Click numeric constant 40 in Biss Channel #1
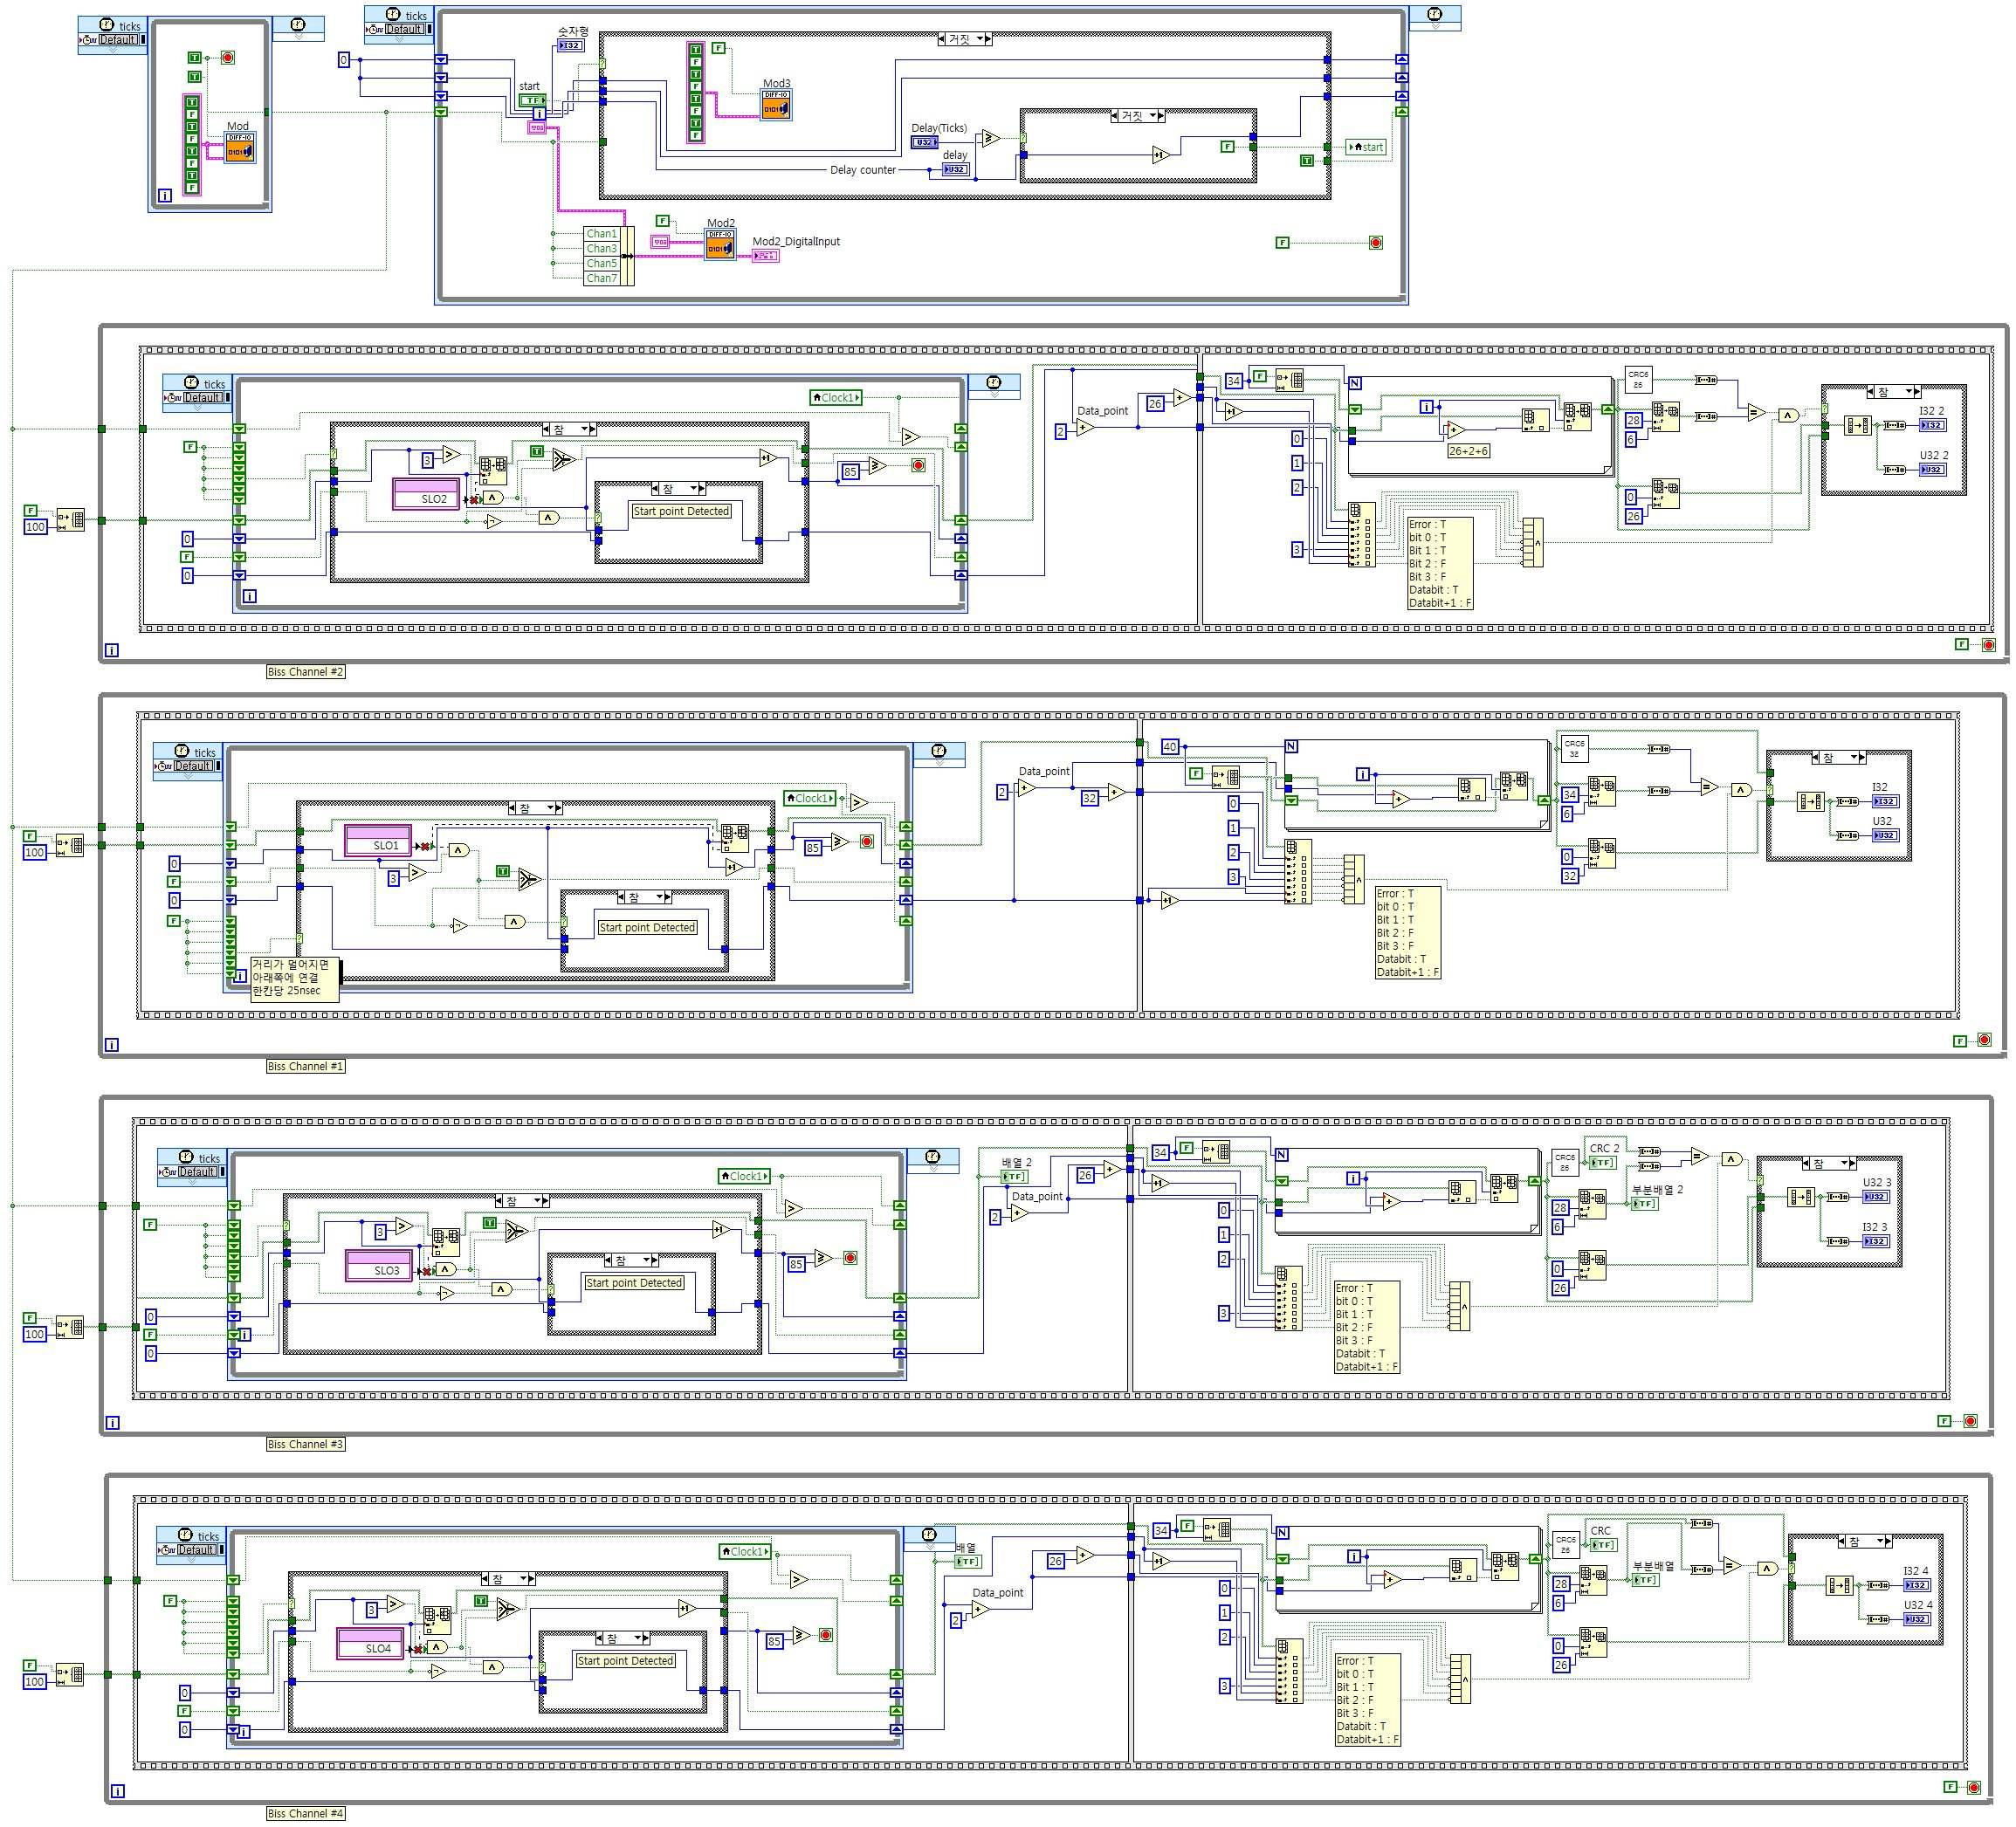2016x1827 pixels. [1170, 747]
